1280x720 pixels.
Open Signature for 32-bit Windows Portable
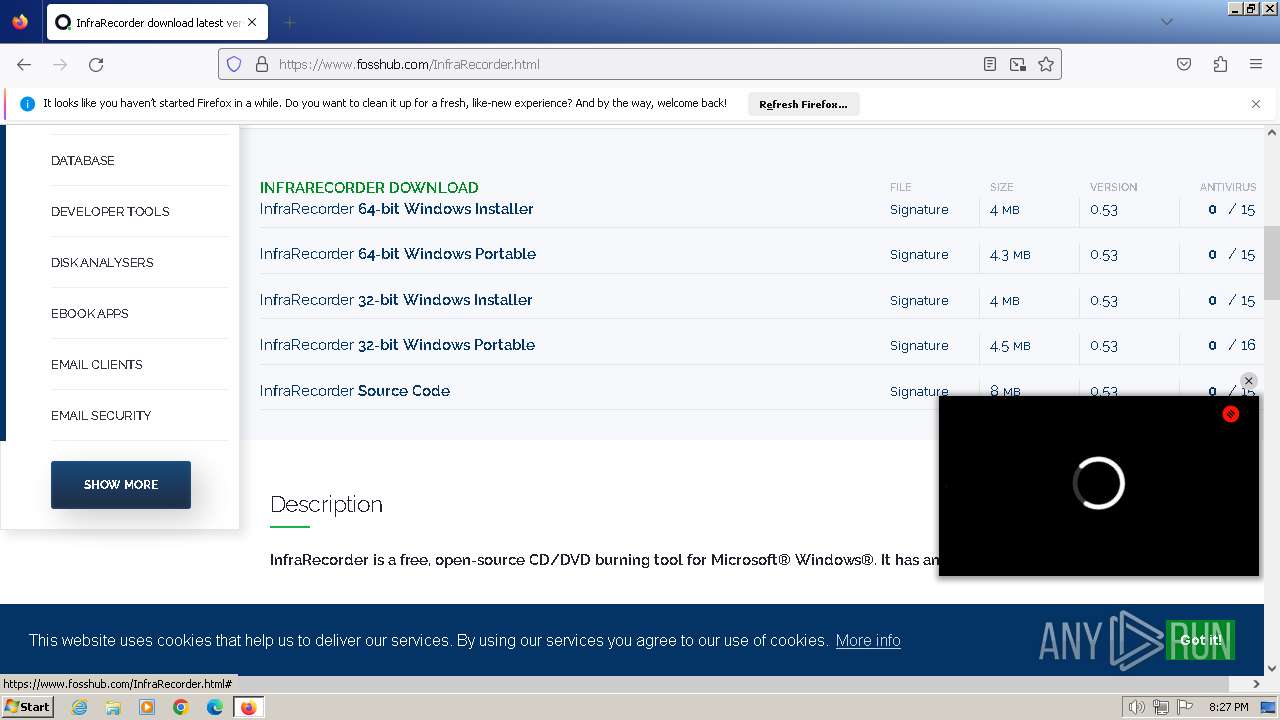pyautogui.click(x=919, y=346)
